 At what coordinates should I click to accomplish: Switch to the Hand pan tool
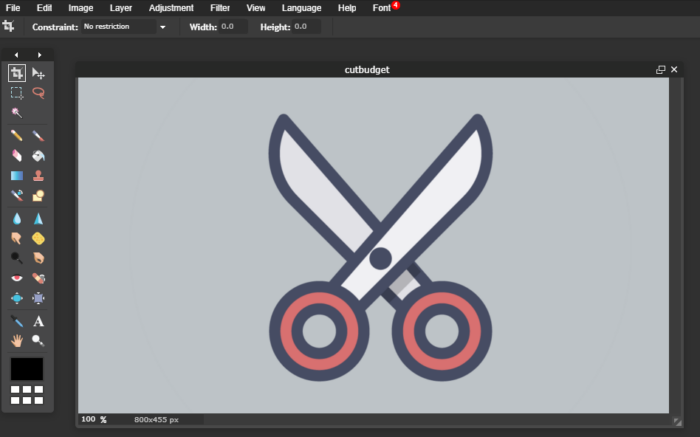point(17,341)
